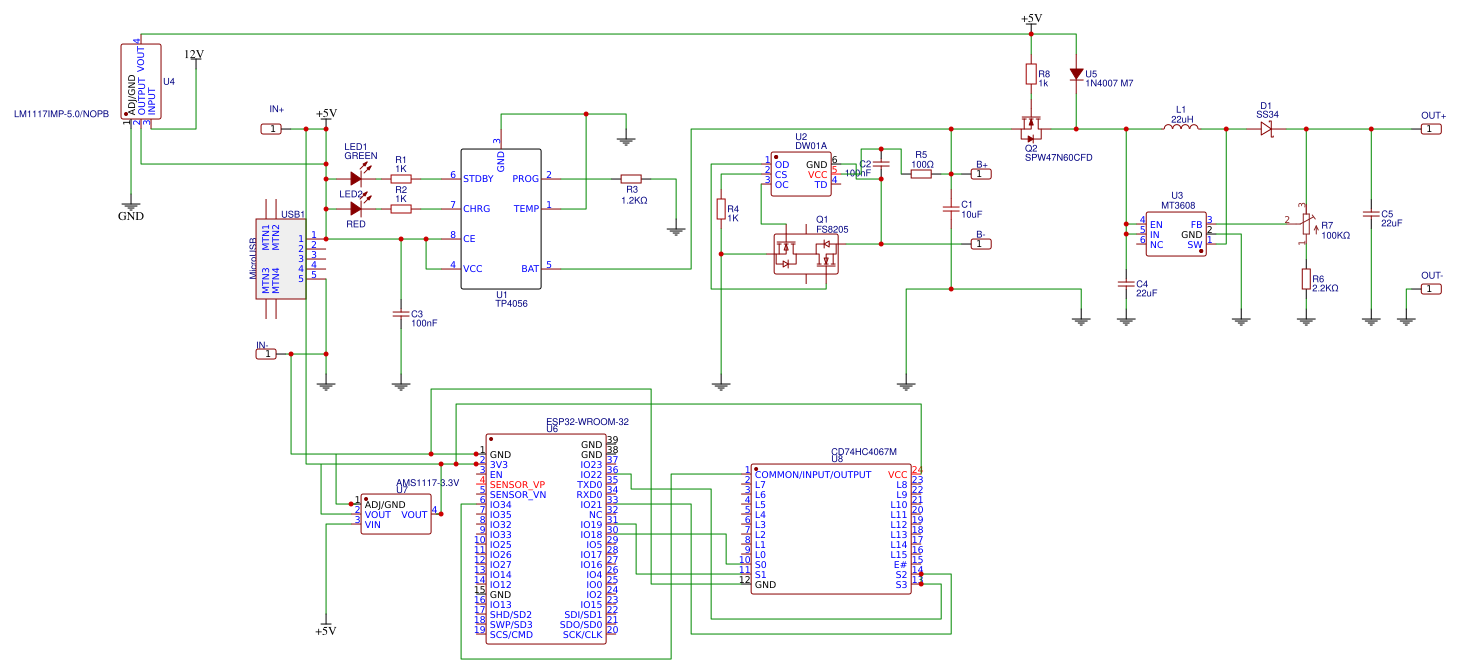Click the COMMON/INPUT/OUTPUT pin on U8
The height and width of the screenshot is (669, 1459).
tap(810, 471)
